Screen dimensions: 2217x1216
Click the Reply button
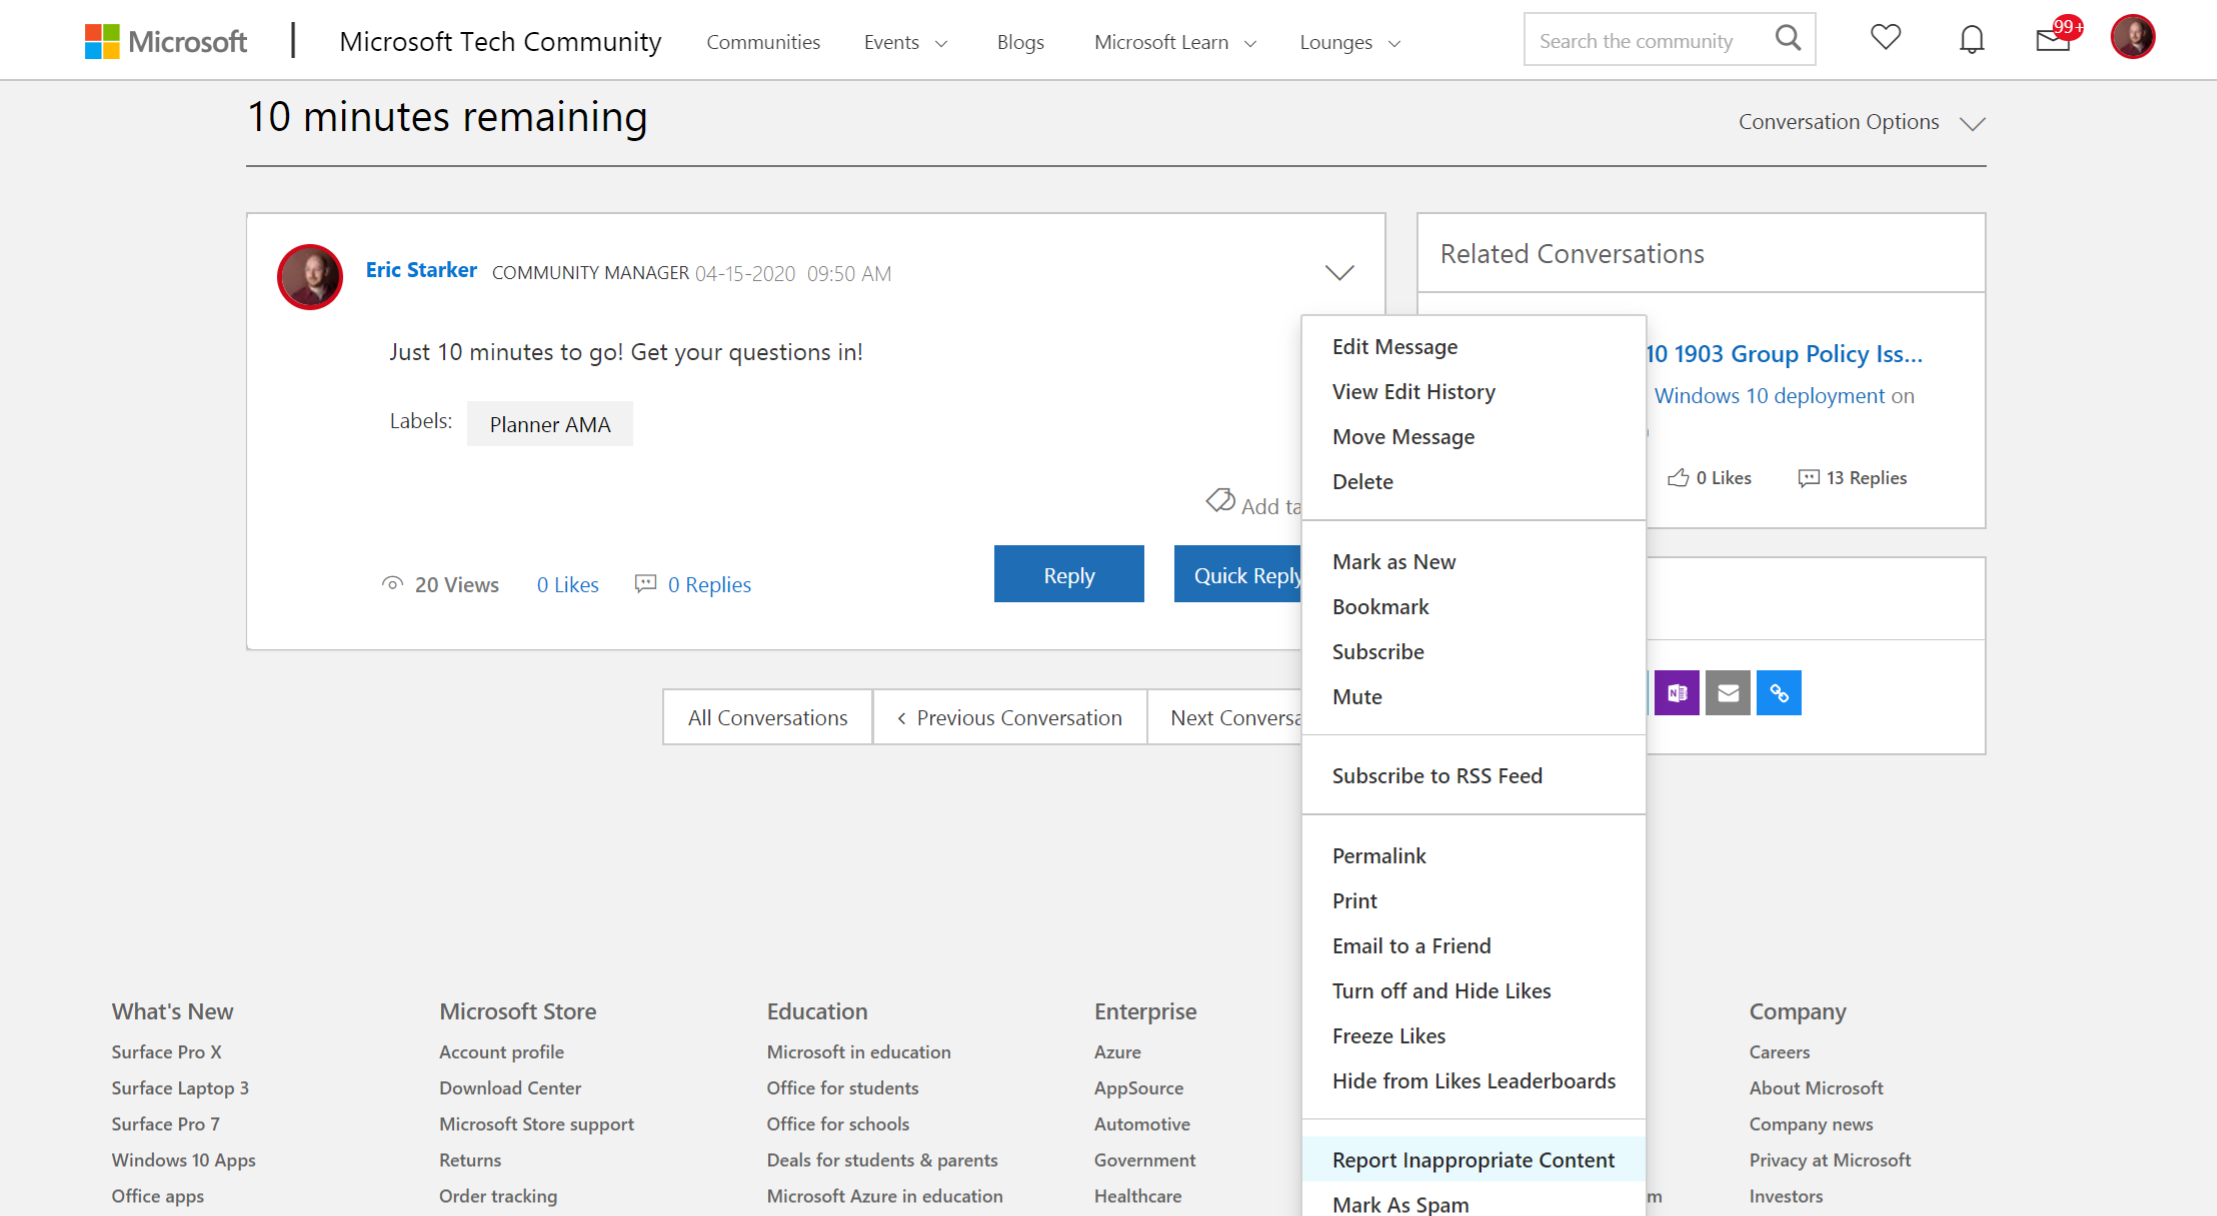1068,574
